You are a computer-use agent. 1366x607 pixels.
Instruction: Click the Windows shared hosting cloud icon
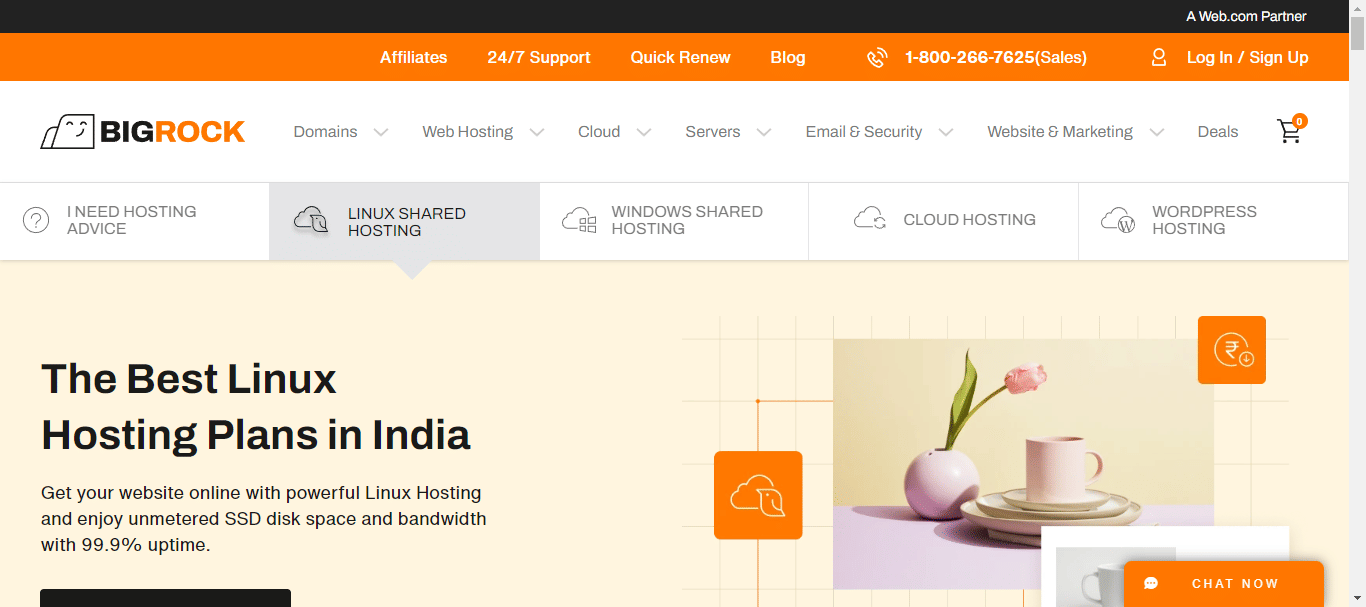(579, 220)
